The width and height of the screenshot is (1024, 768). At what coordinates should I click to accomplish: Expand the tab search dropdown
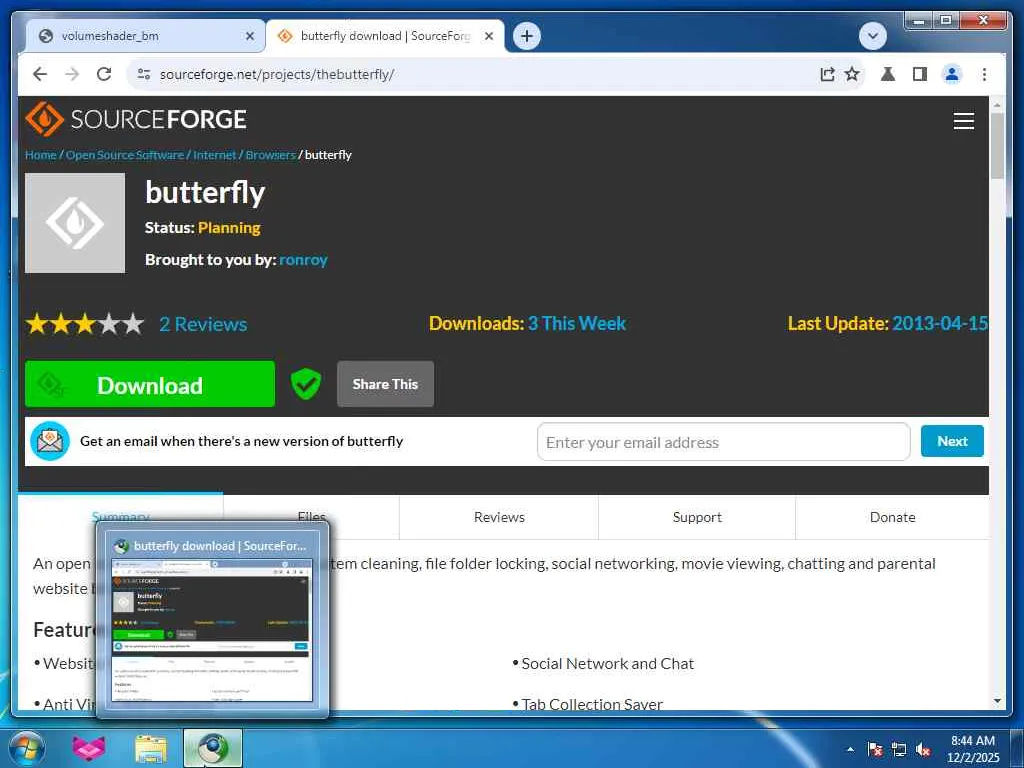(872, 36)
